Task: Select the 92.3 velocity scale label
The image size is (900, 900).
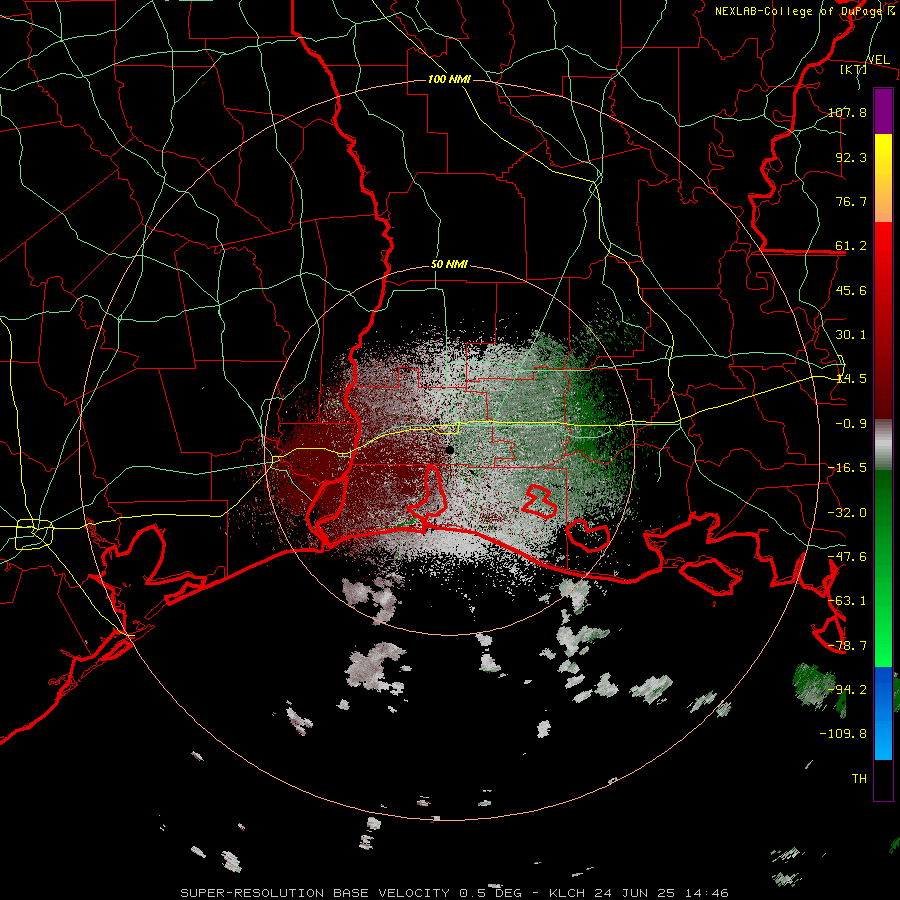Action: click(x=851, y=157)
